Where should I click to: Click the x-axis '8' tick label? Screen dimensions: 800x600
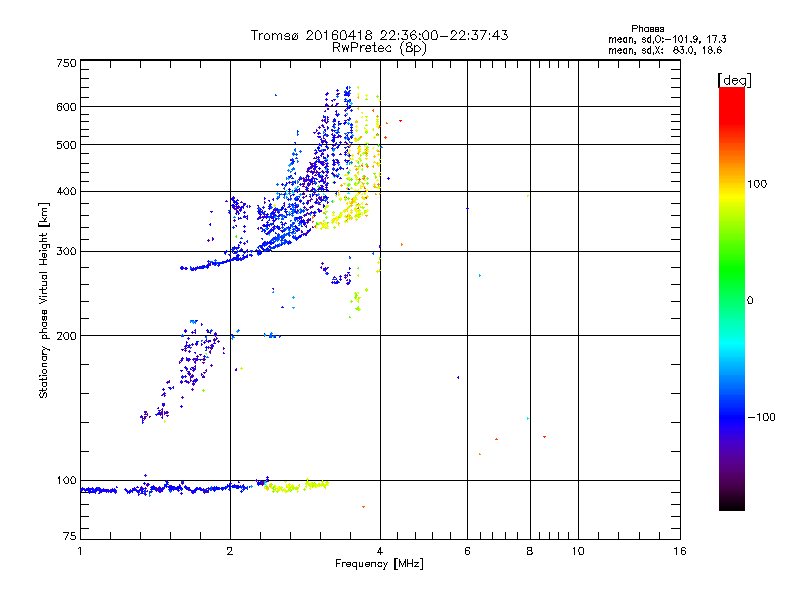click(x=530, y=551)
